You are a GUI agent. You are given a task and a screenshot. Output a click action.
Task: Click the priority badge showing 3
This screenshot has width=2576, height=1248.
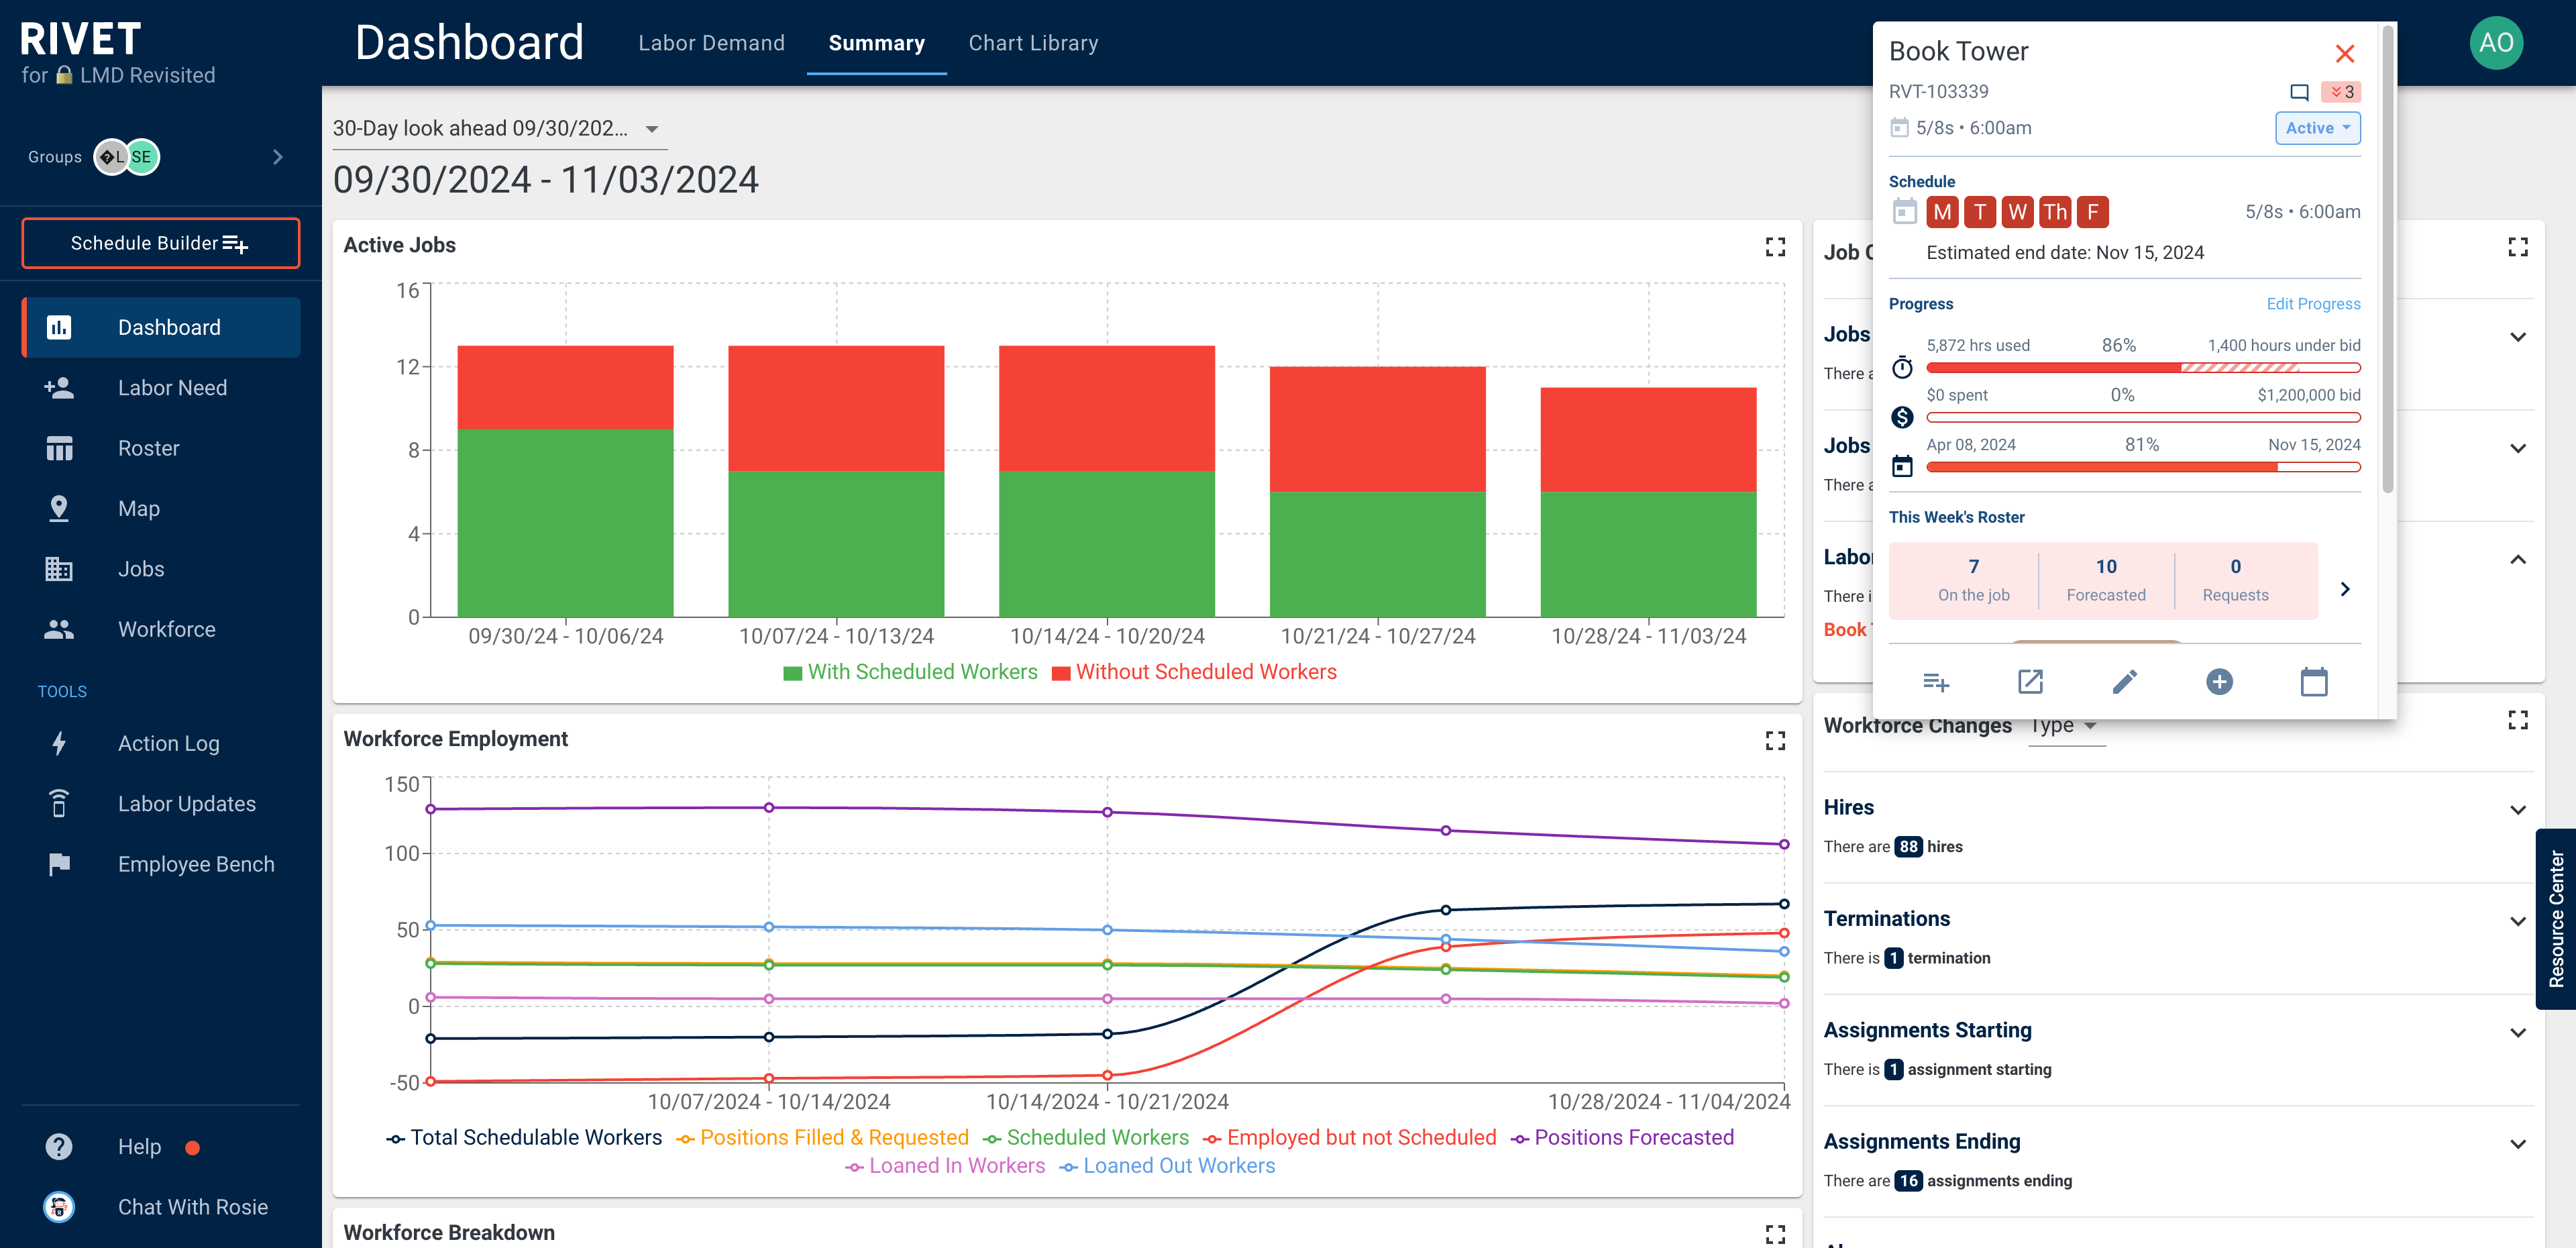(x=2340, y=92)
